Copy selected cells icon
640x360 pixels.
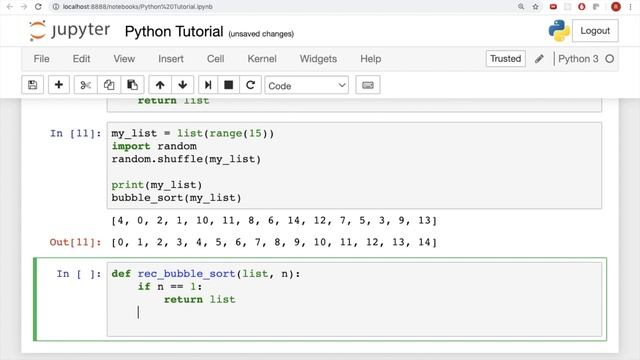pyautogui.click(x=109, y=85)
